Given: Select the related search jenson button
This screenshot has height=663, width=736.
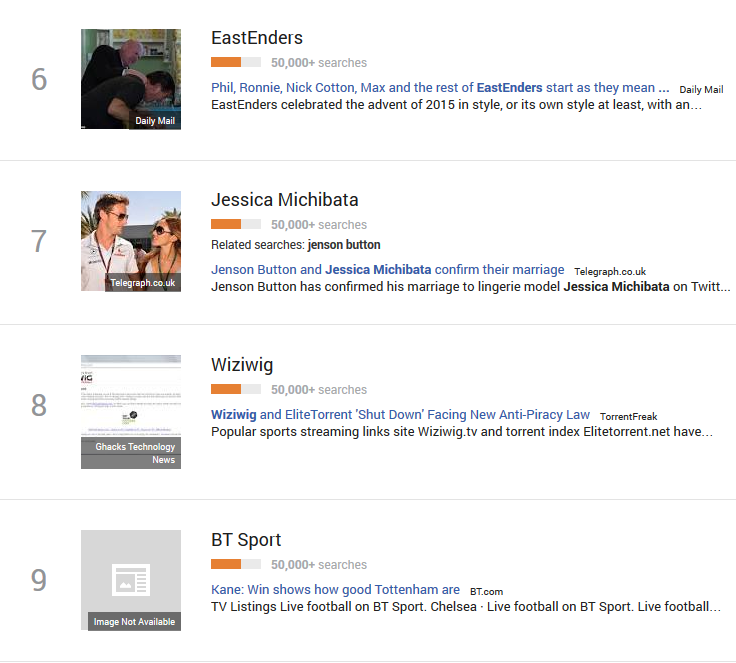Looking at the screenshot, I should [x=344, y=245].
